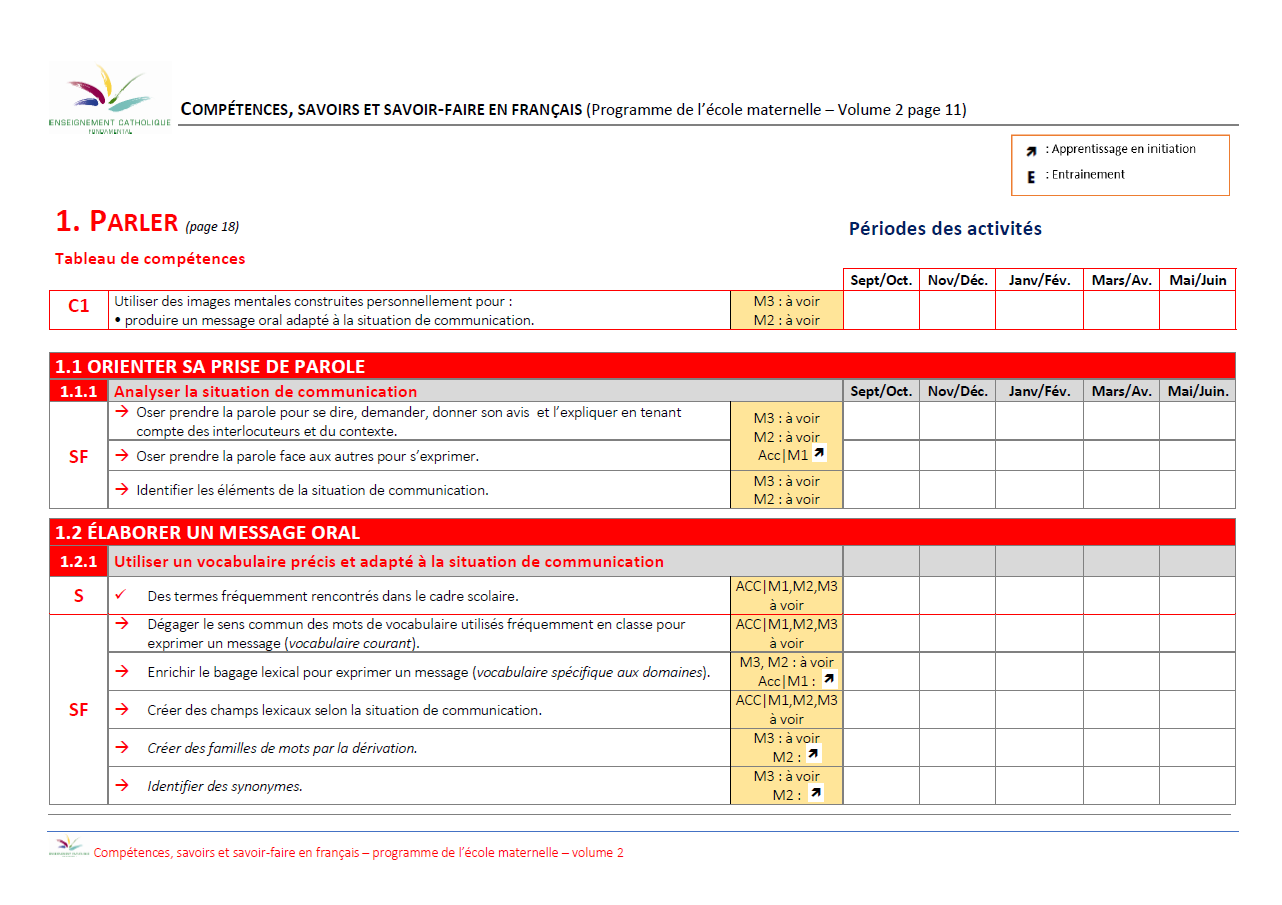Click 'Des termes fréquemment rencontrés dans le cadre scolaire'
This screenshot has height=905, width=1282.
click(333, 596)
